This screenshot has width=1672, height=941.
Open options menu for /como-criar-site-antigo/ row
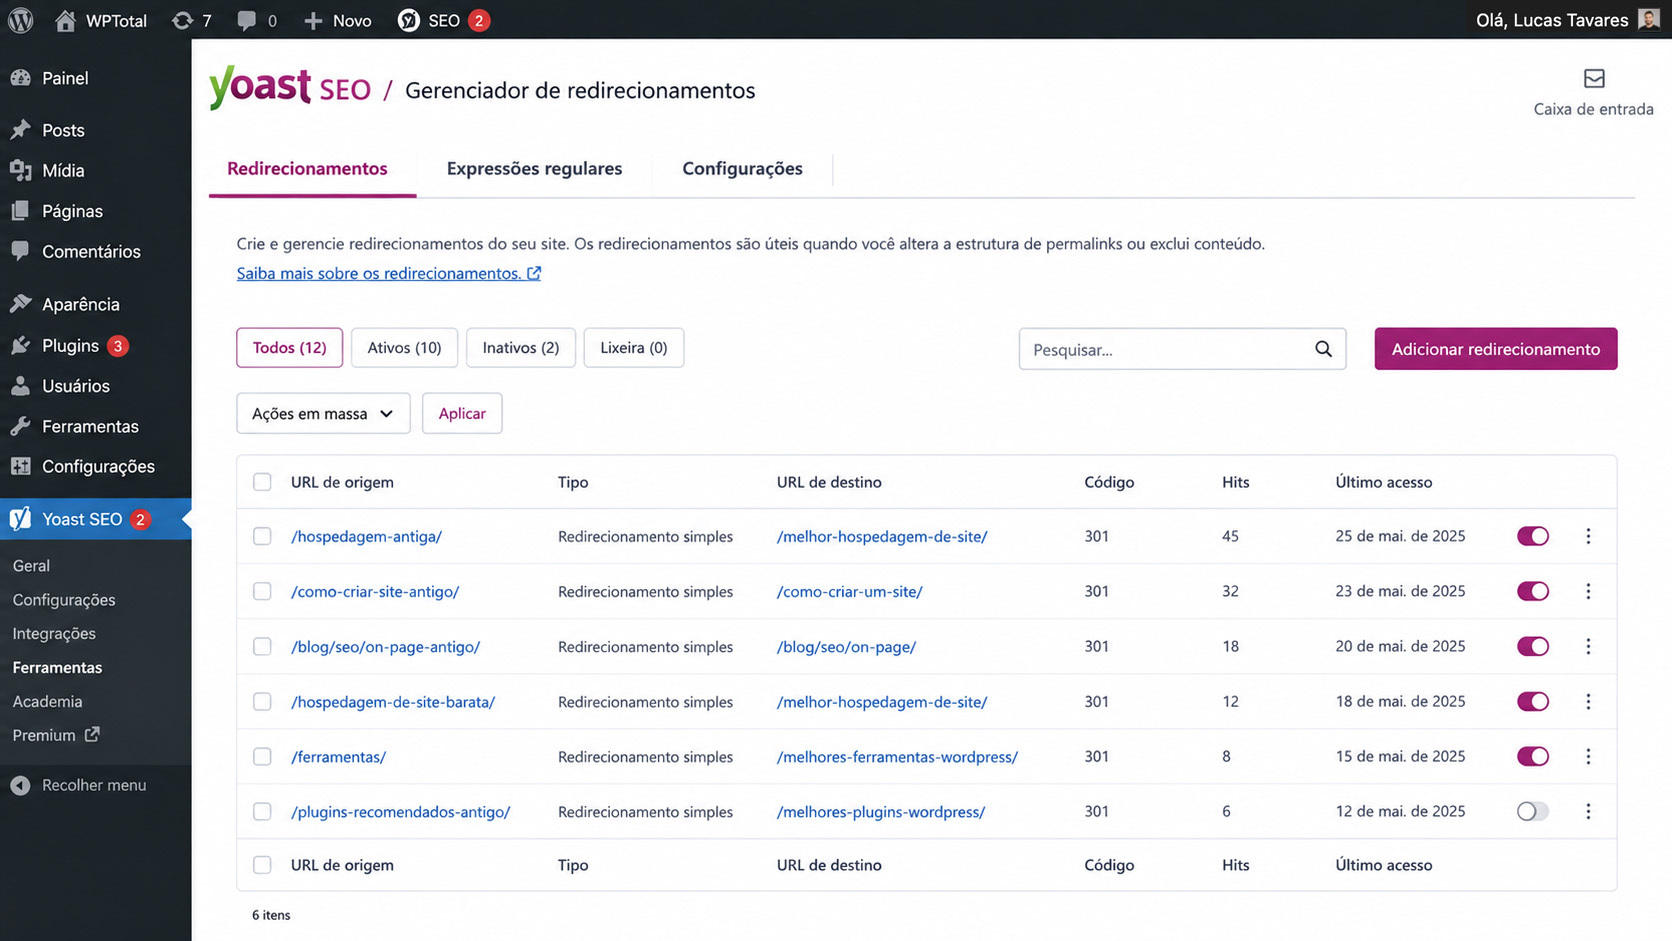(x=1588, y=591)
